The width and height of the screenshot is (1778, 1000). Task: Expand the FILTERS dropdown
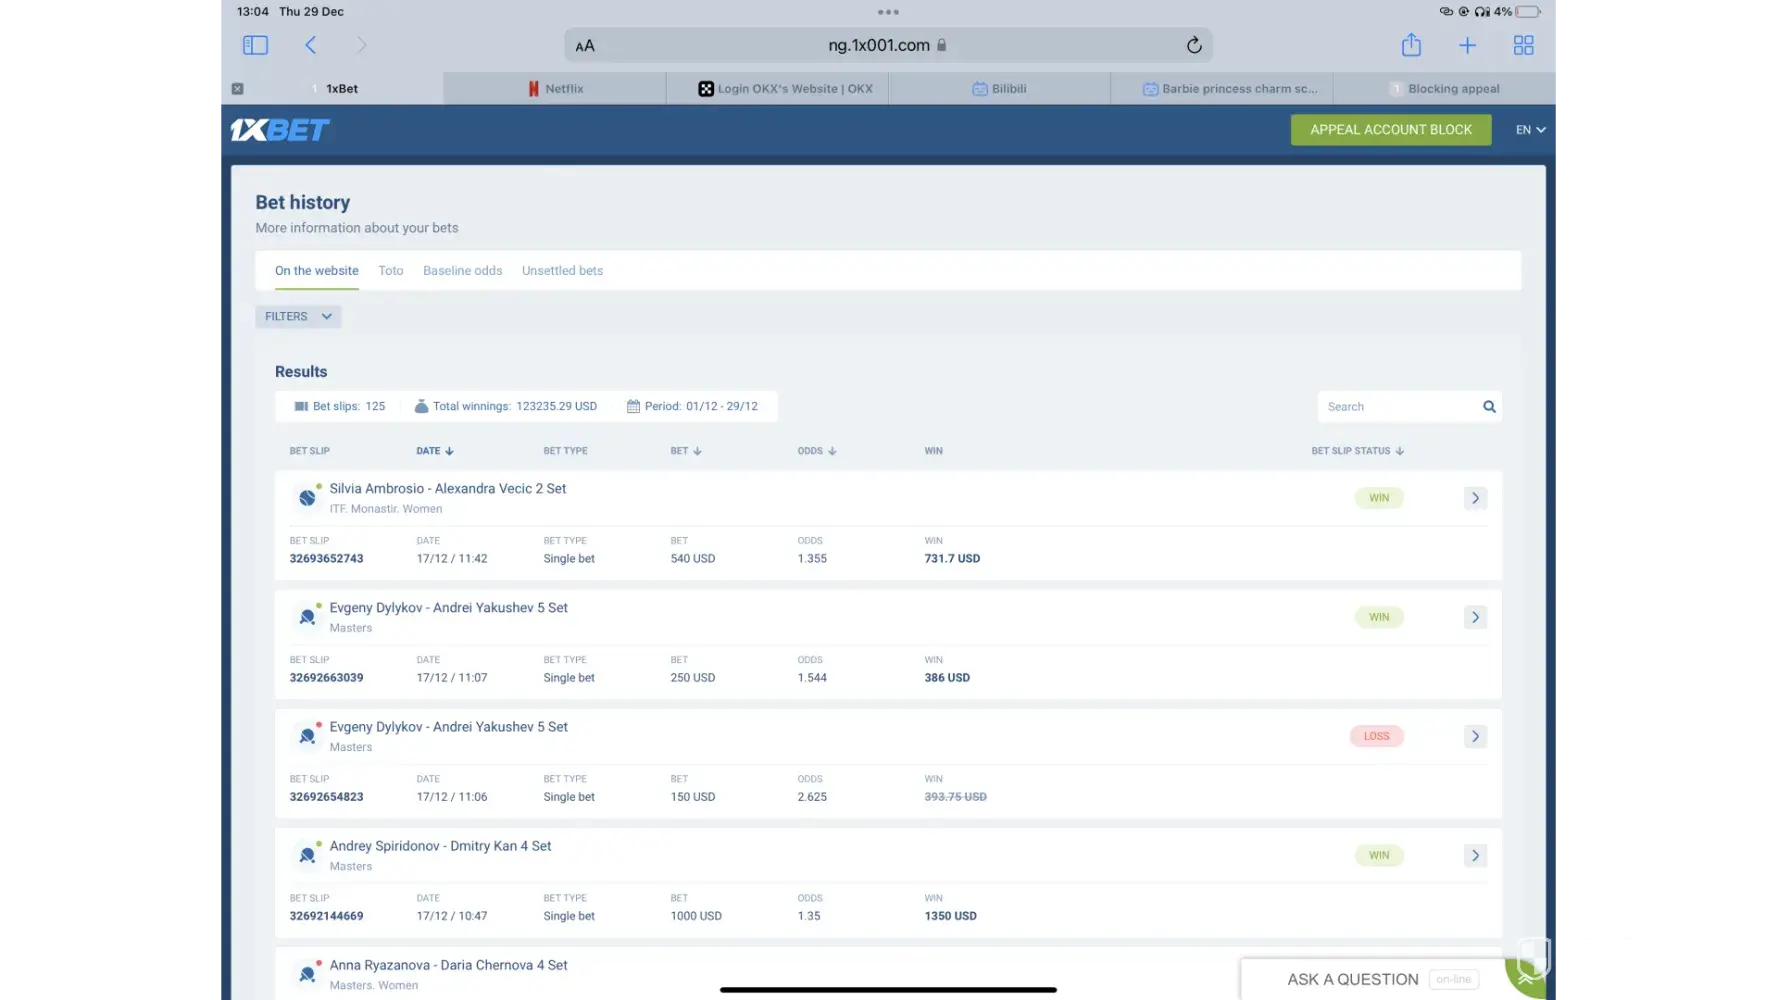tap(298, 316)
